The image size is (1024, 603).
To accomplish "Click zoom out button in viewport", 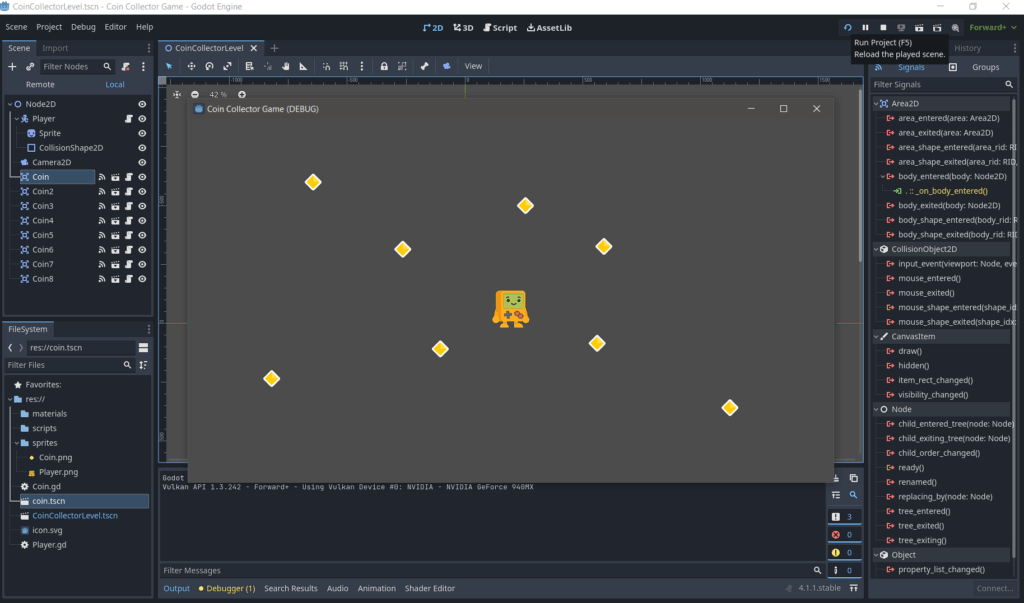I will coord(195,94).
